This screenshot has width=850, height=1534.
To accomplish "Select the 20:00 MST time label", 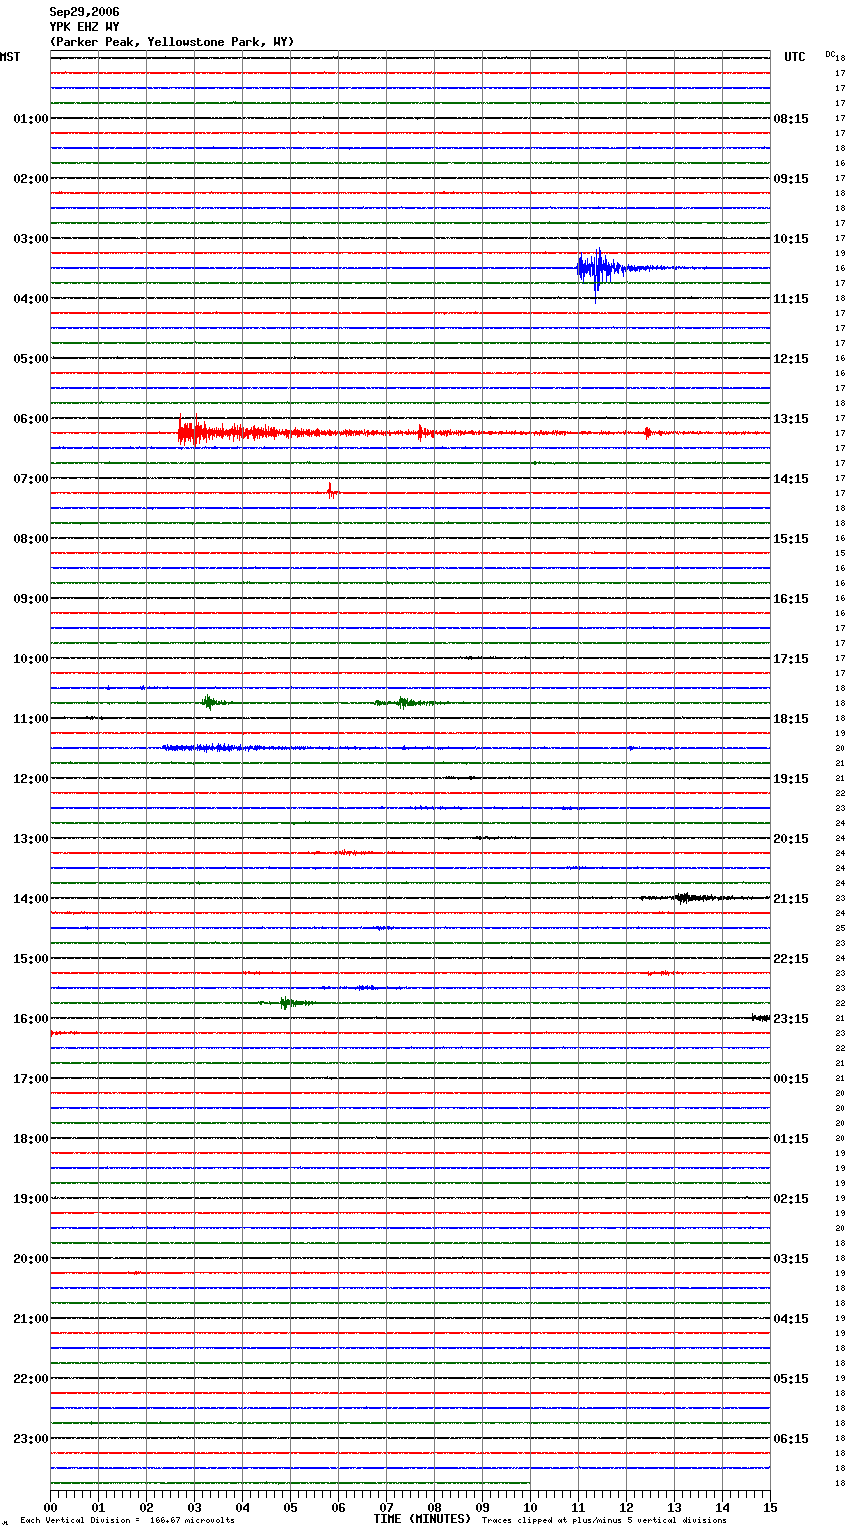I will (x=30, y=1259).
